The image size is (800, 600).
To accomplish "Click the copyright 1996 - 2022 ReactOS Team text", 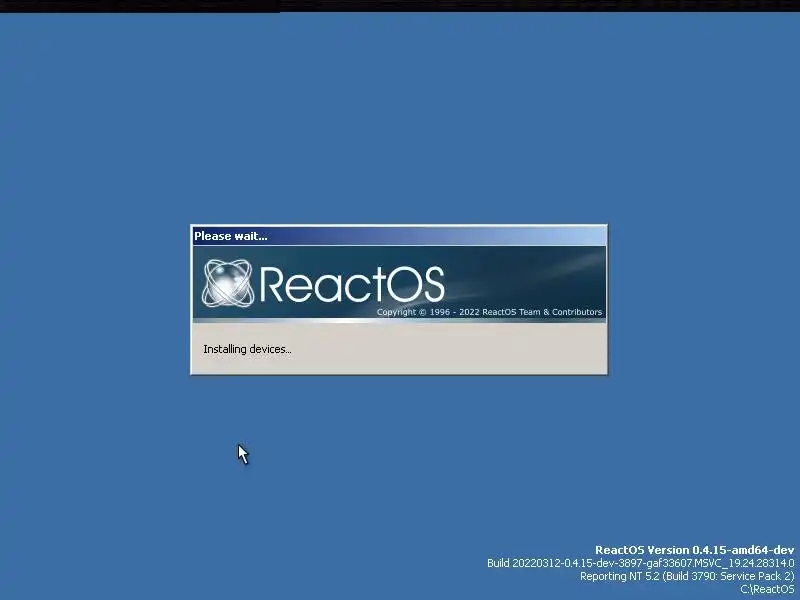I will (x=489, y=312).
